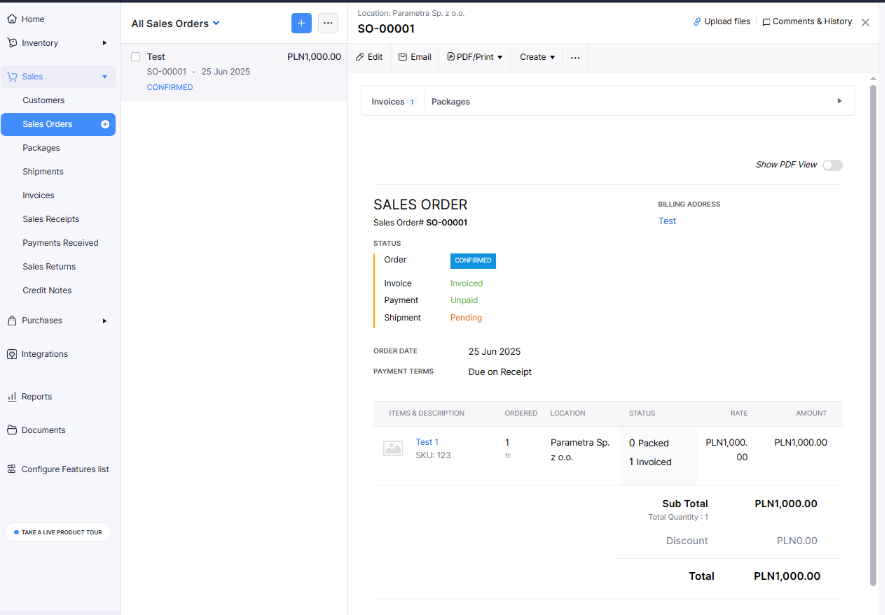The height and width of the screenshot is (615, 885).
Task: Click the more options ellipsis next to plus button
Action: tap(327, 23)
